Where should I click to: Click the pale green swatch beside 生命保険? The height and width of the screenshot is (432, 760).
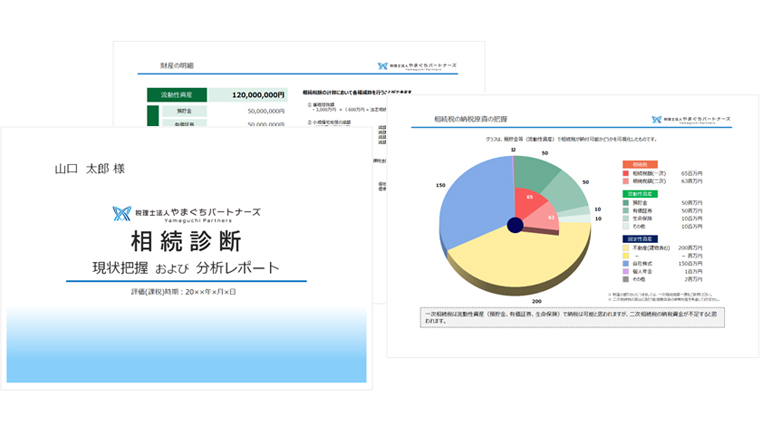626,218
